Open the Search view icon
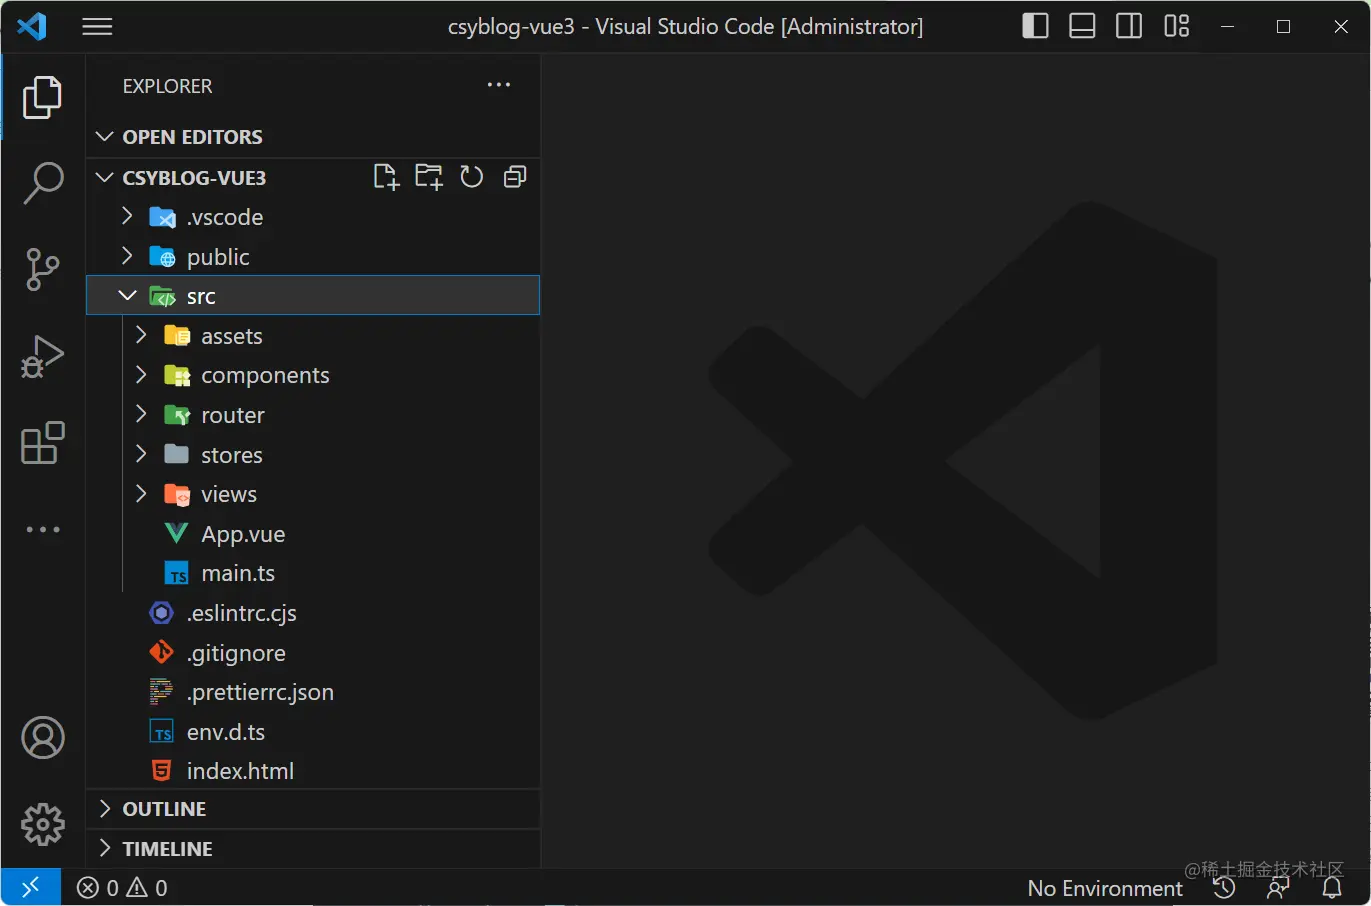Screen dimensions: 1371x906 point(42,183)
